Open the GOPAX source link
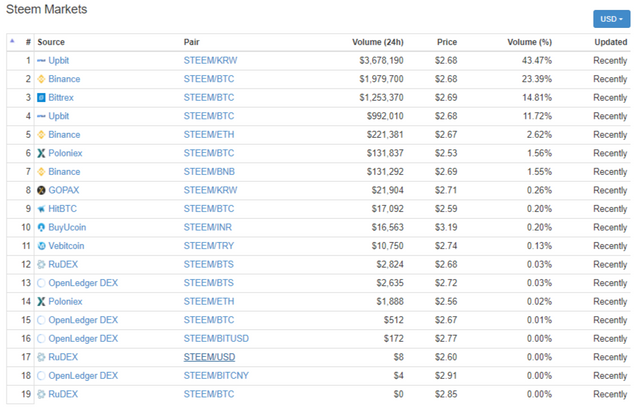 tap(64, 190)
